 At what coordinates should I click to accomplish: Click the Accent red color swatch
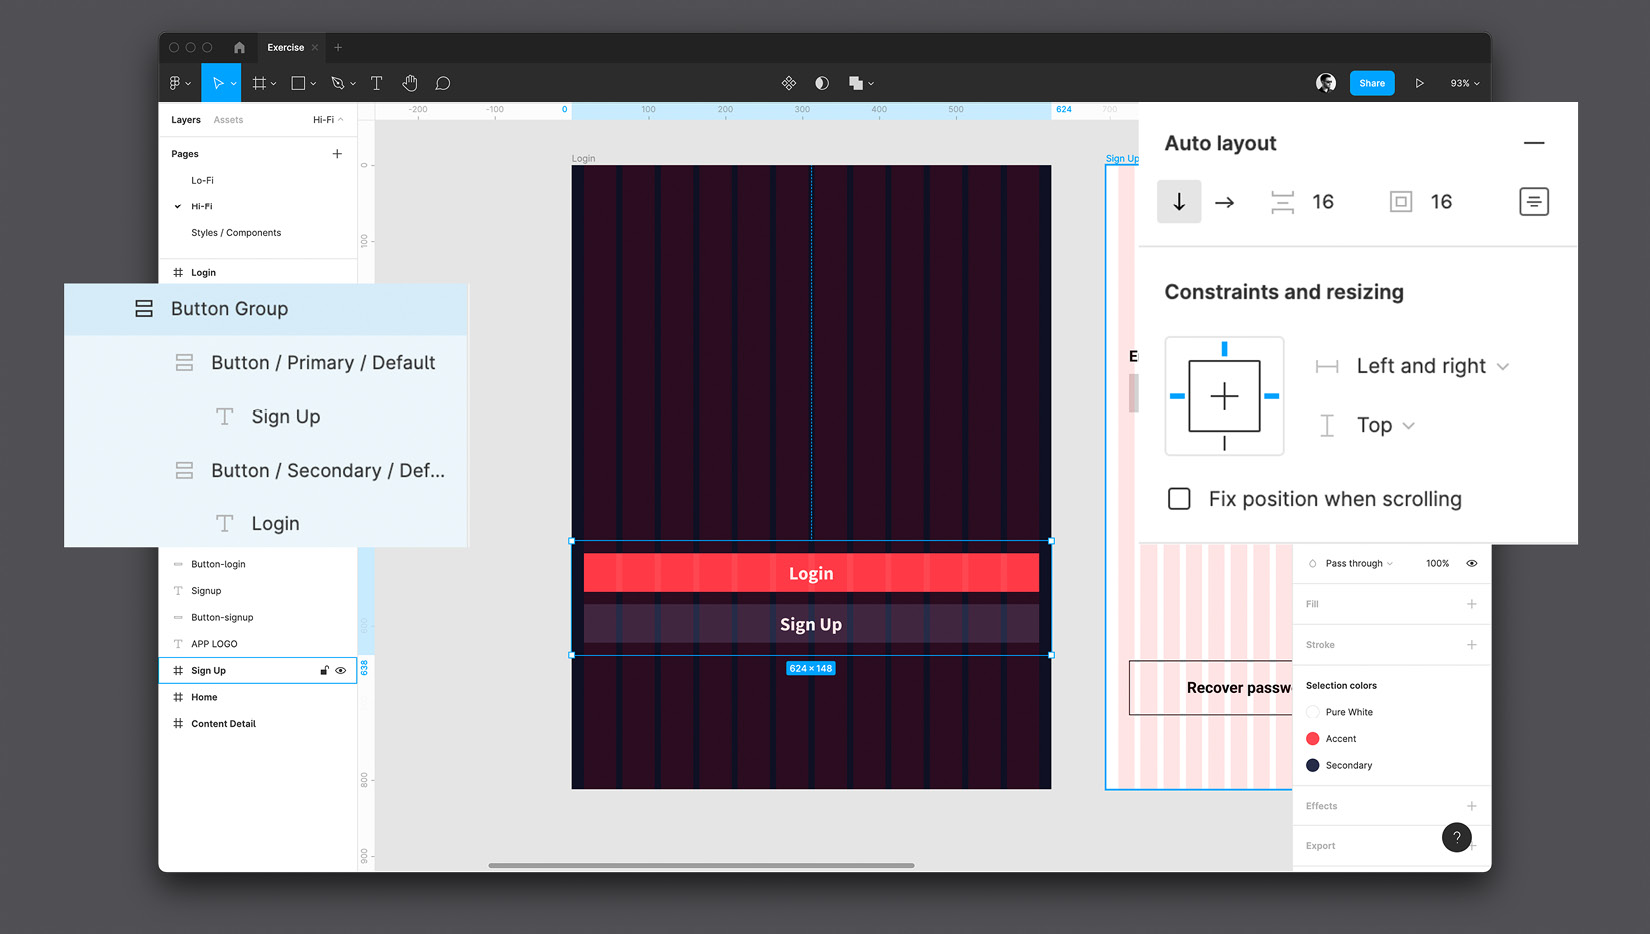coord(1313,738)
